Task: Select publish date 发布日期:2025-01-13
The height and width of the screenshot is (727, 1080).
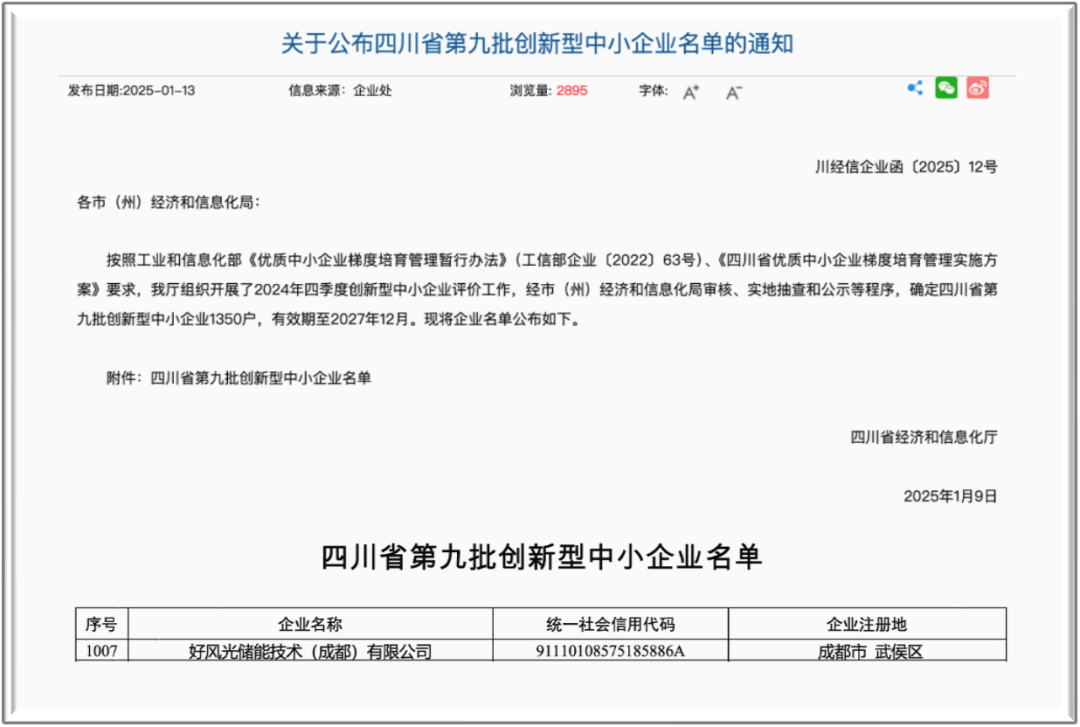Action: [x=131, y=90]
